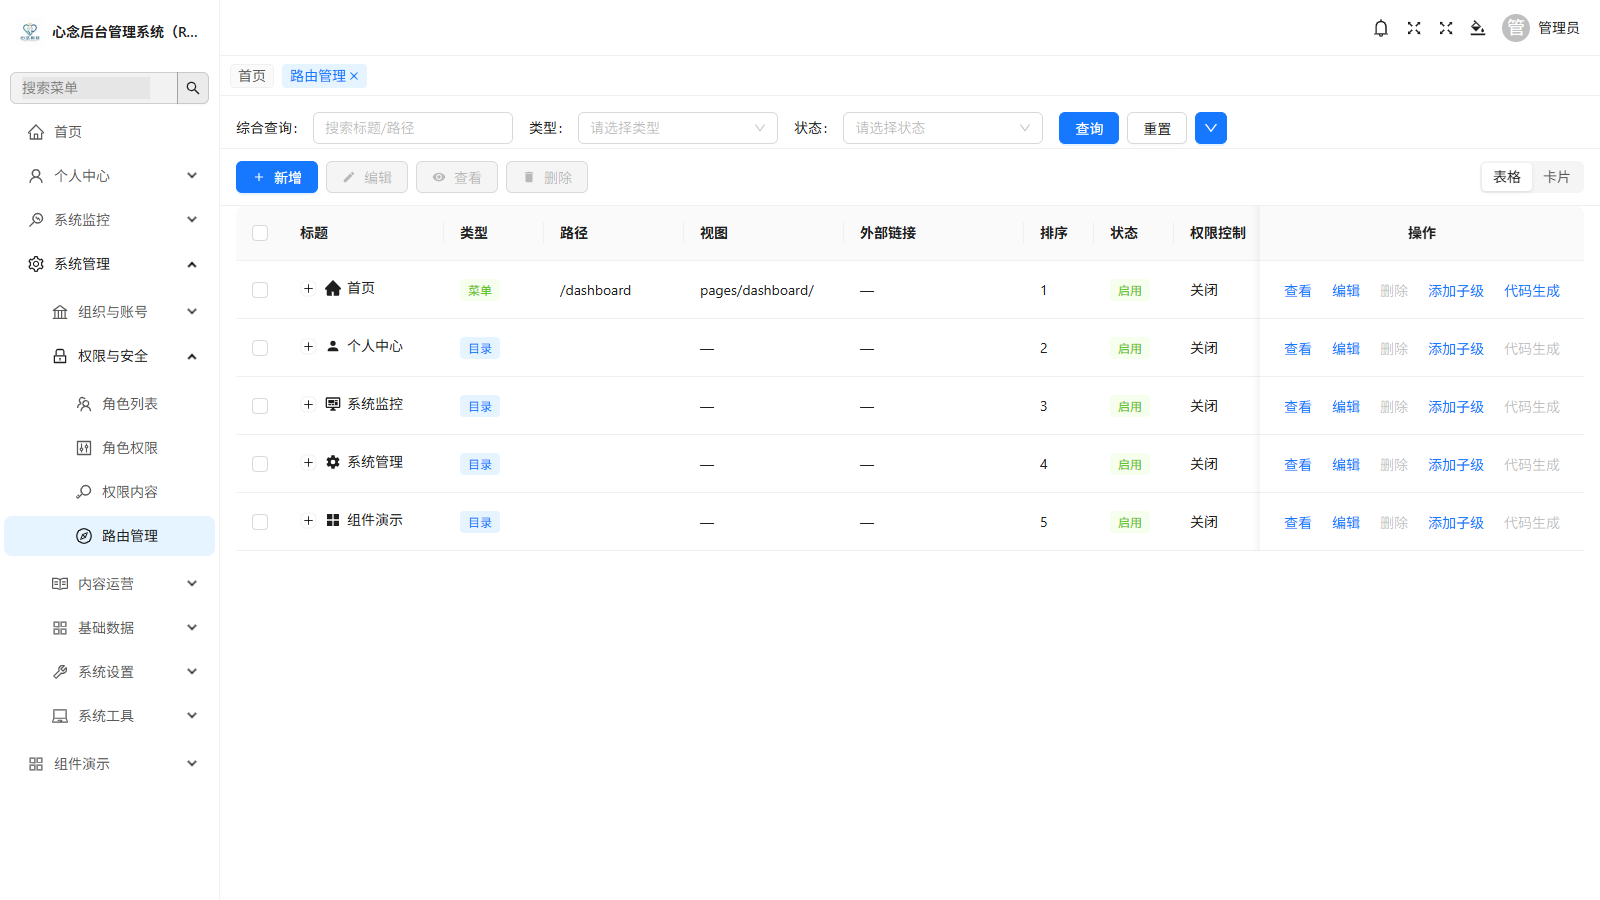Viewport: 1600px width, 900px height.
Task: Expand the 系统管理 row plus icon
Action: (x=308, y=462)
